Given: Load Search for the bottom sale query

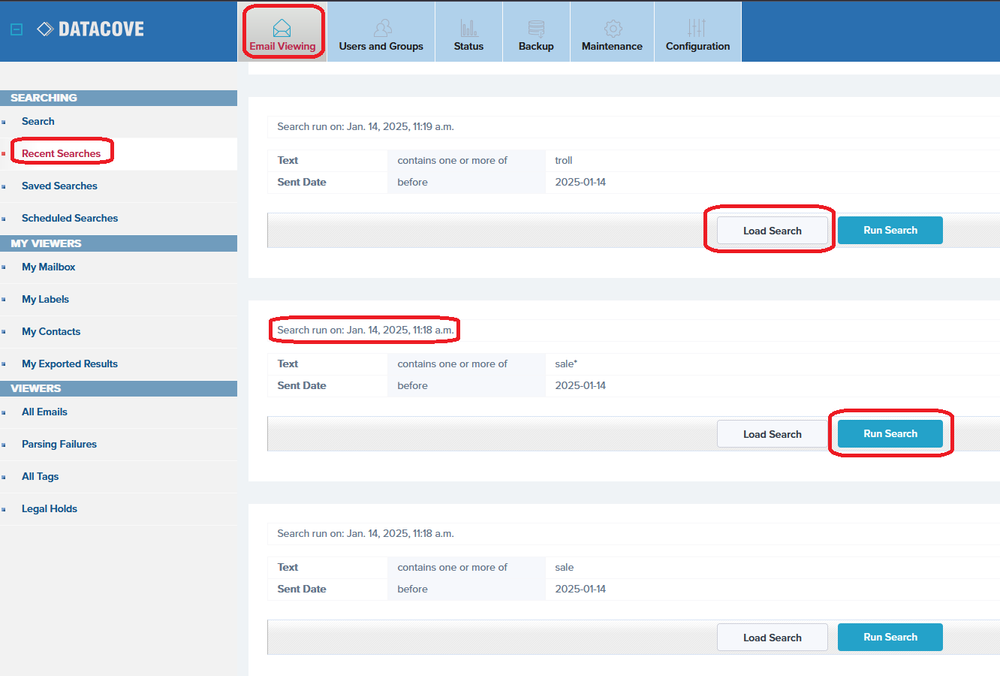Looking at the screenshot, I should [772, 637].
